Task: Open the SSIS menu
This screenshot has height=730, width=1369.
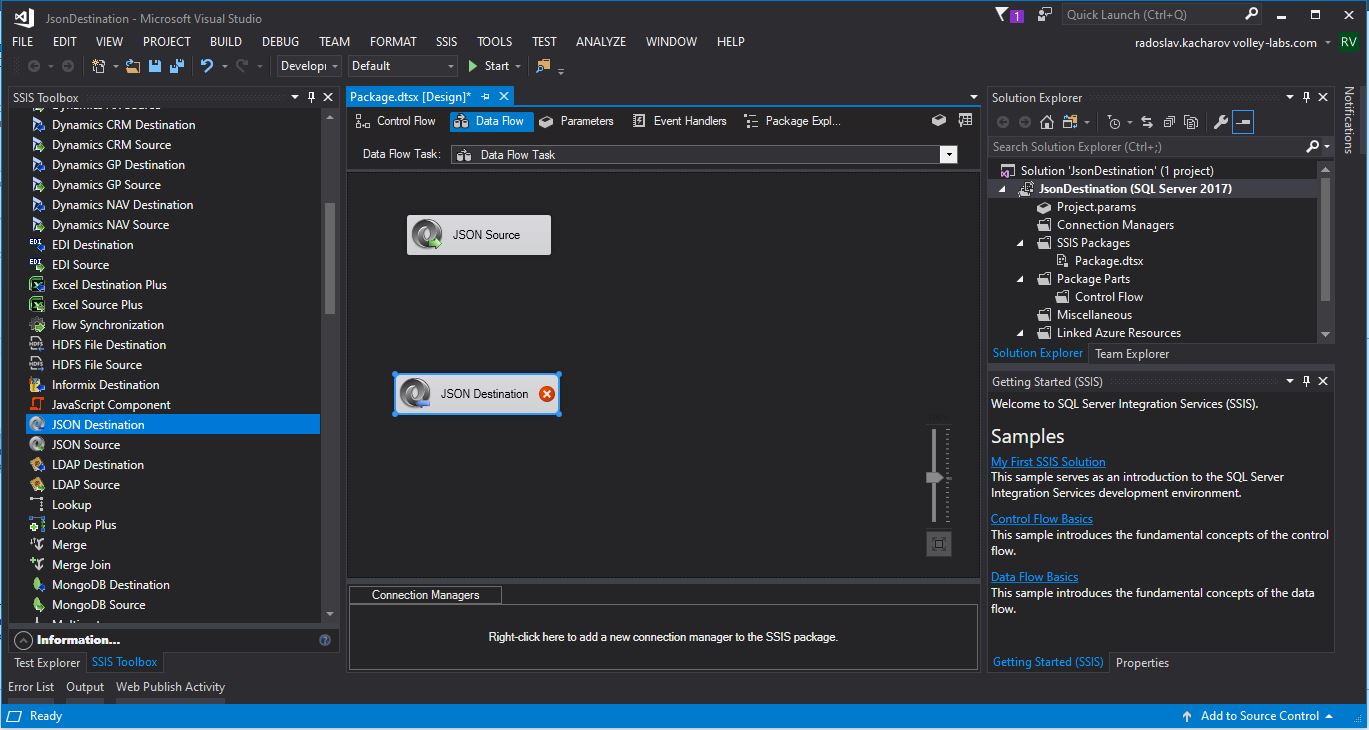Action: point(446,42)
